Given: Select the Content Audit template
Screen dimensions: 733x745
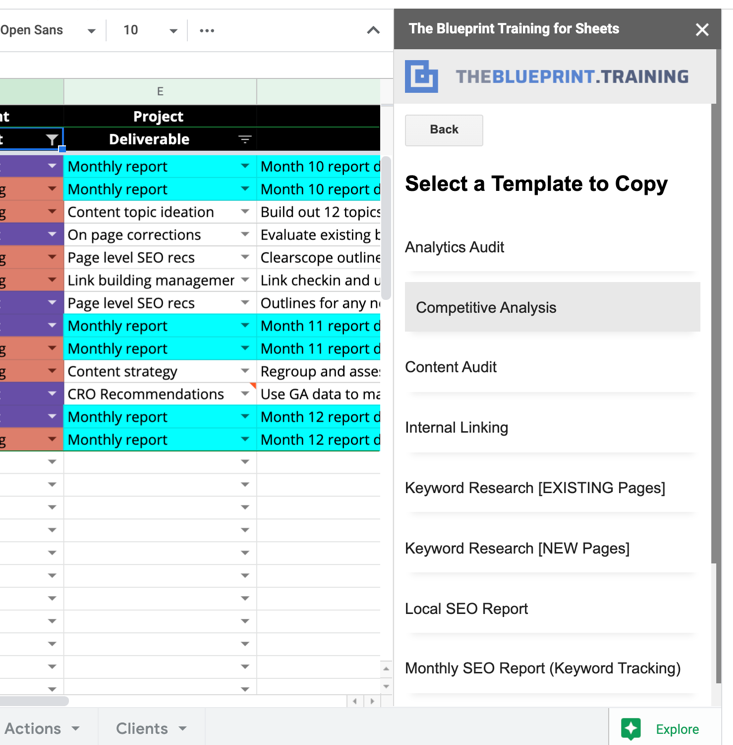Looking at the screenshot, I should click(x=552, y=367).
